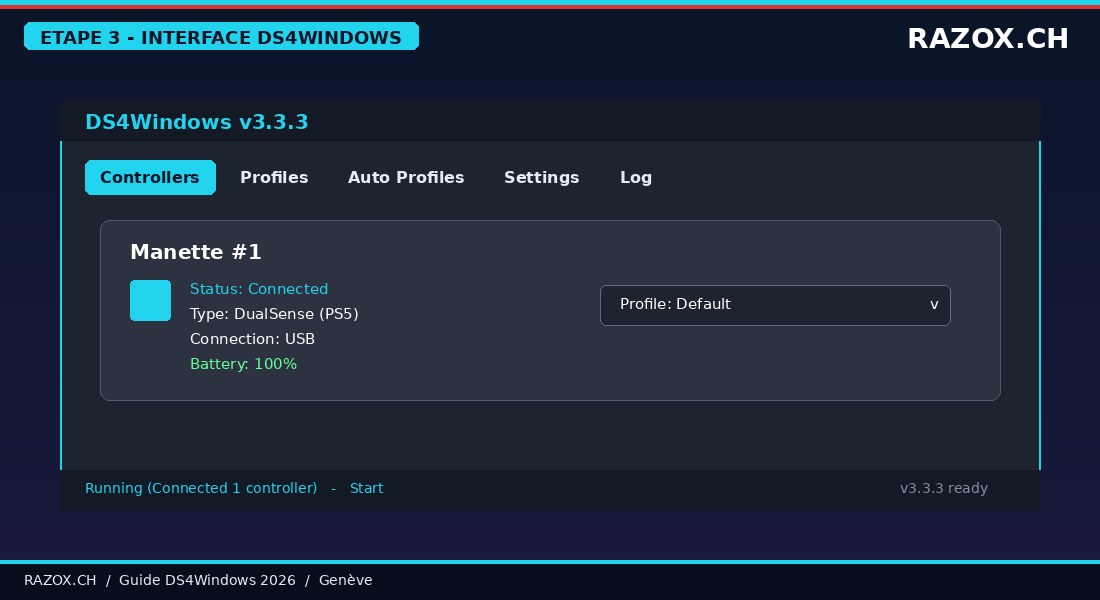Expand the Profile: Default dropdown
The width and height of the screenshot is (1100, 600).
click(x=775, y=305)
